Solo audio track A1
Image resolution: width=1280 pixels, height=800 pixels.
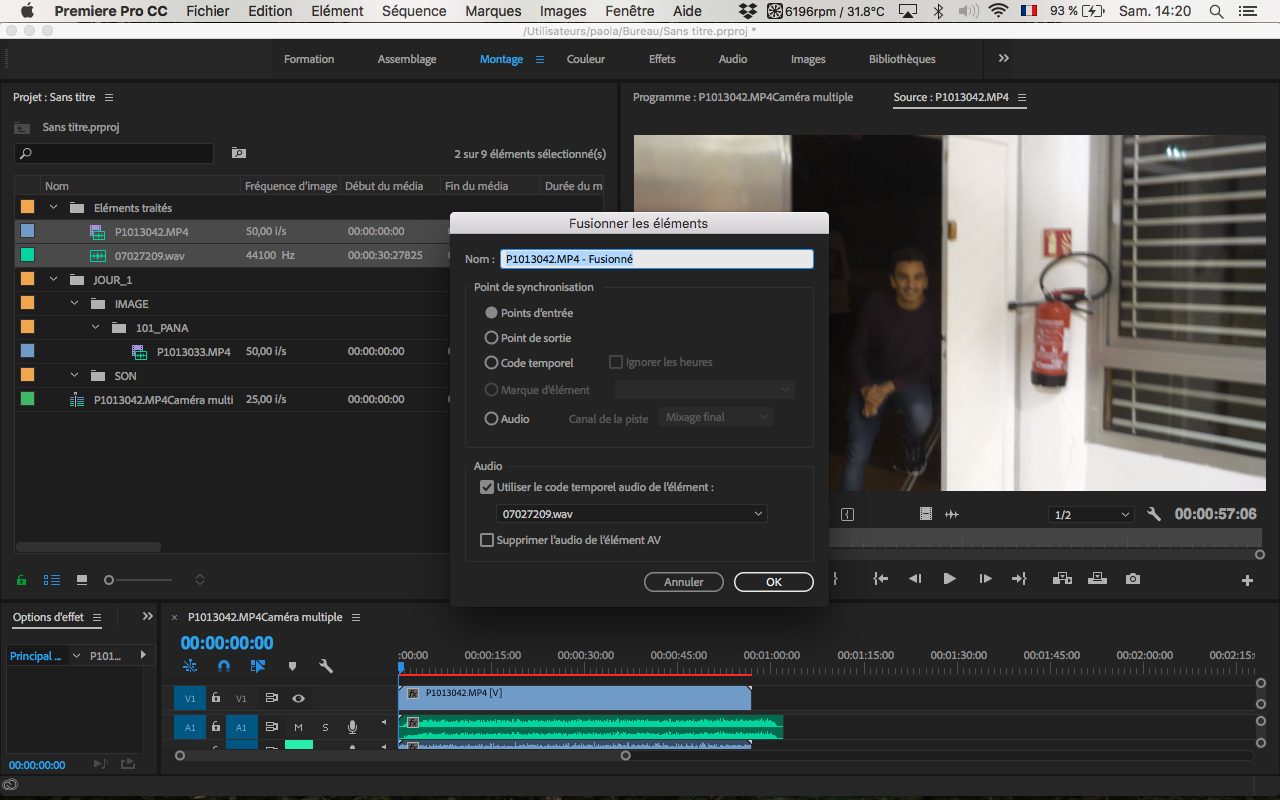pyautogui.click(x=325, y=727)
